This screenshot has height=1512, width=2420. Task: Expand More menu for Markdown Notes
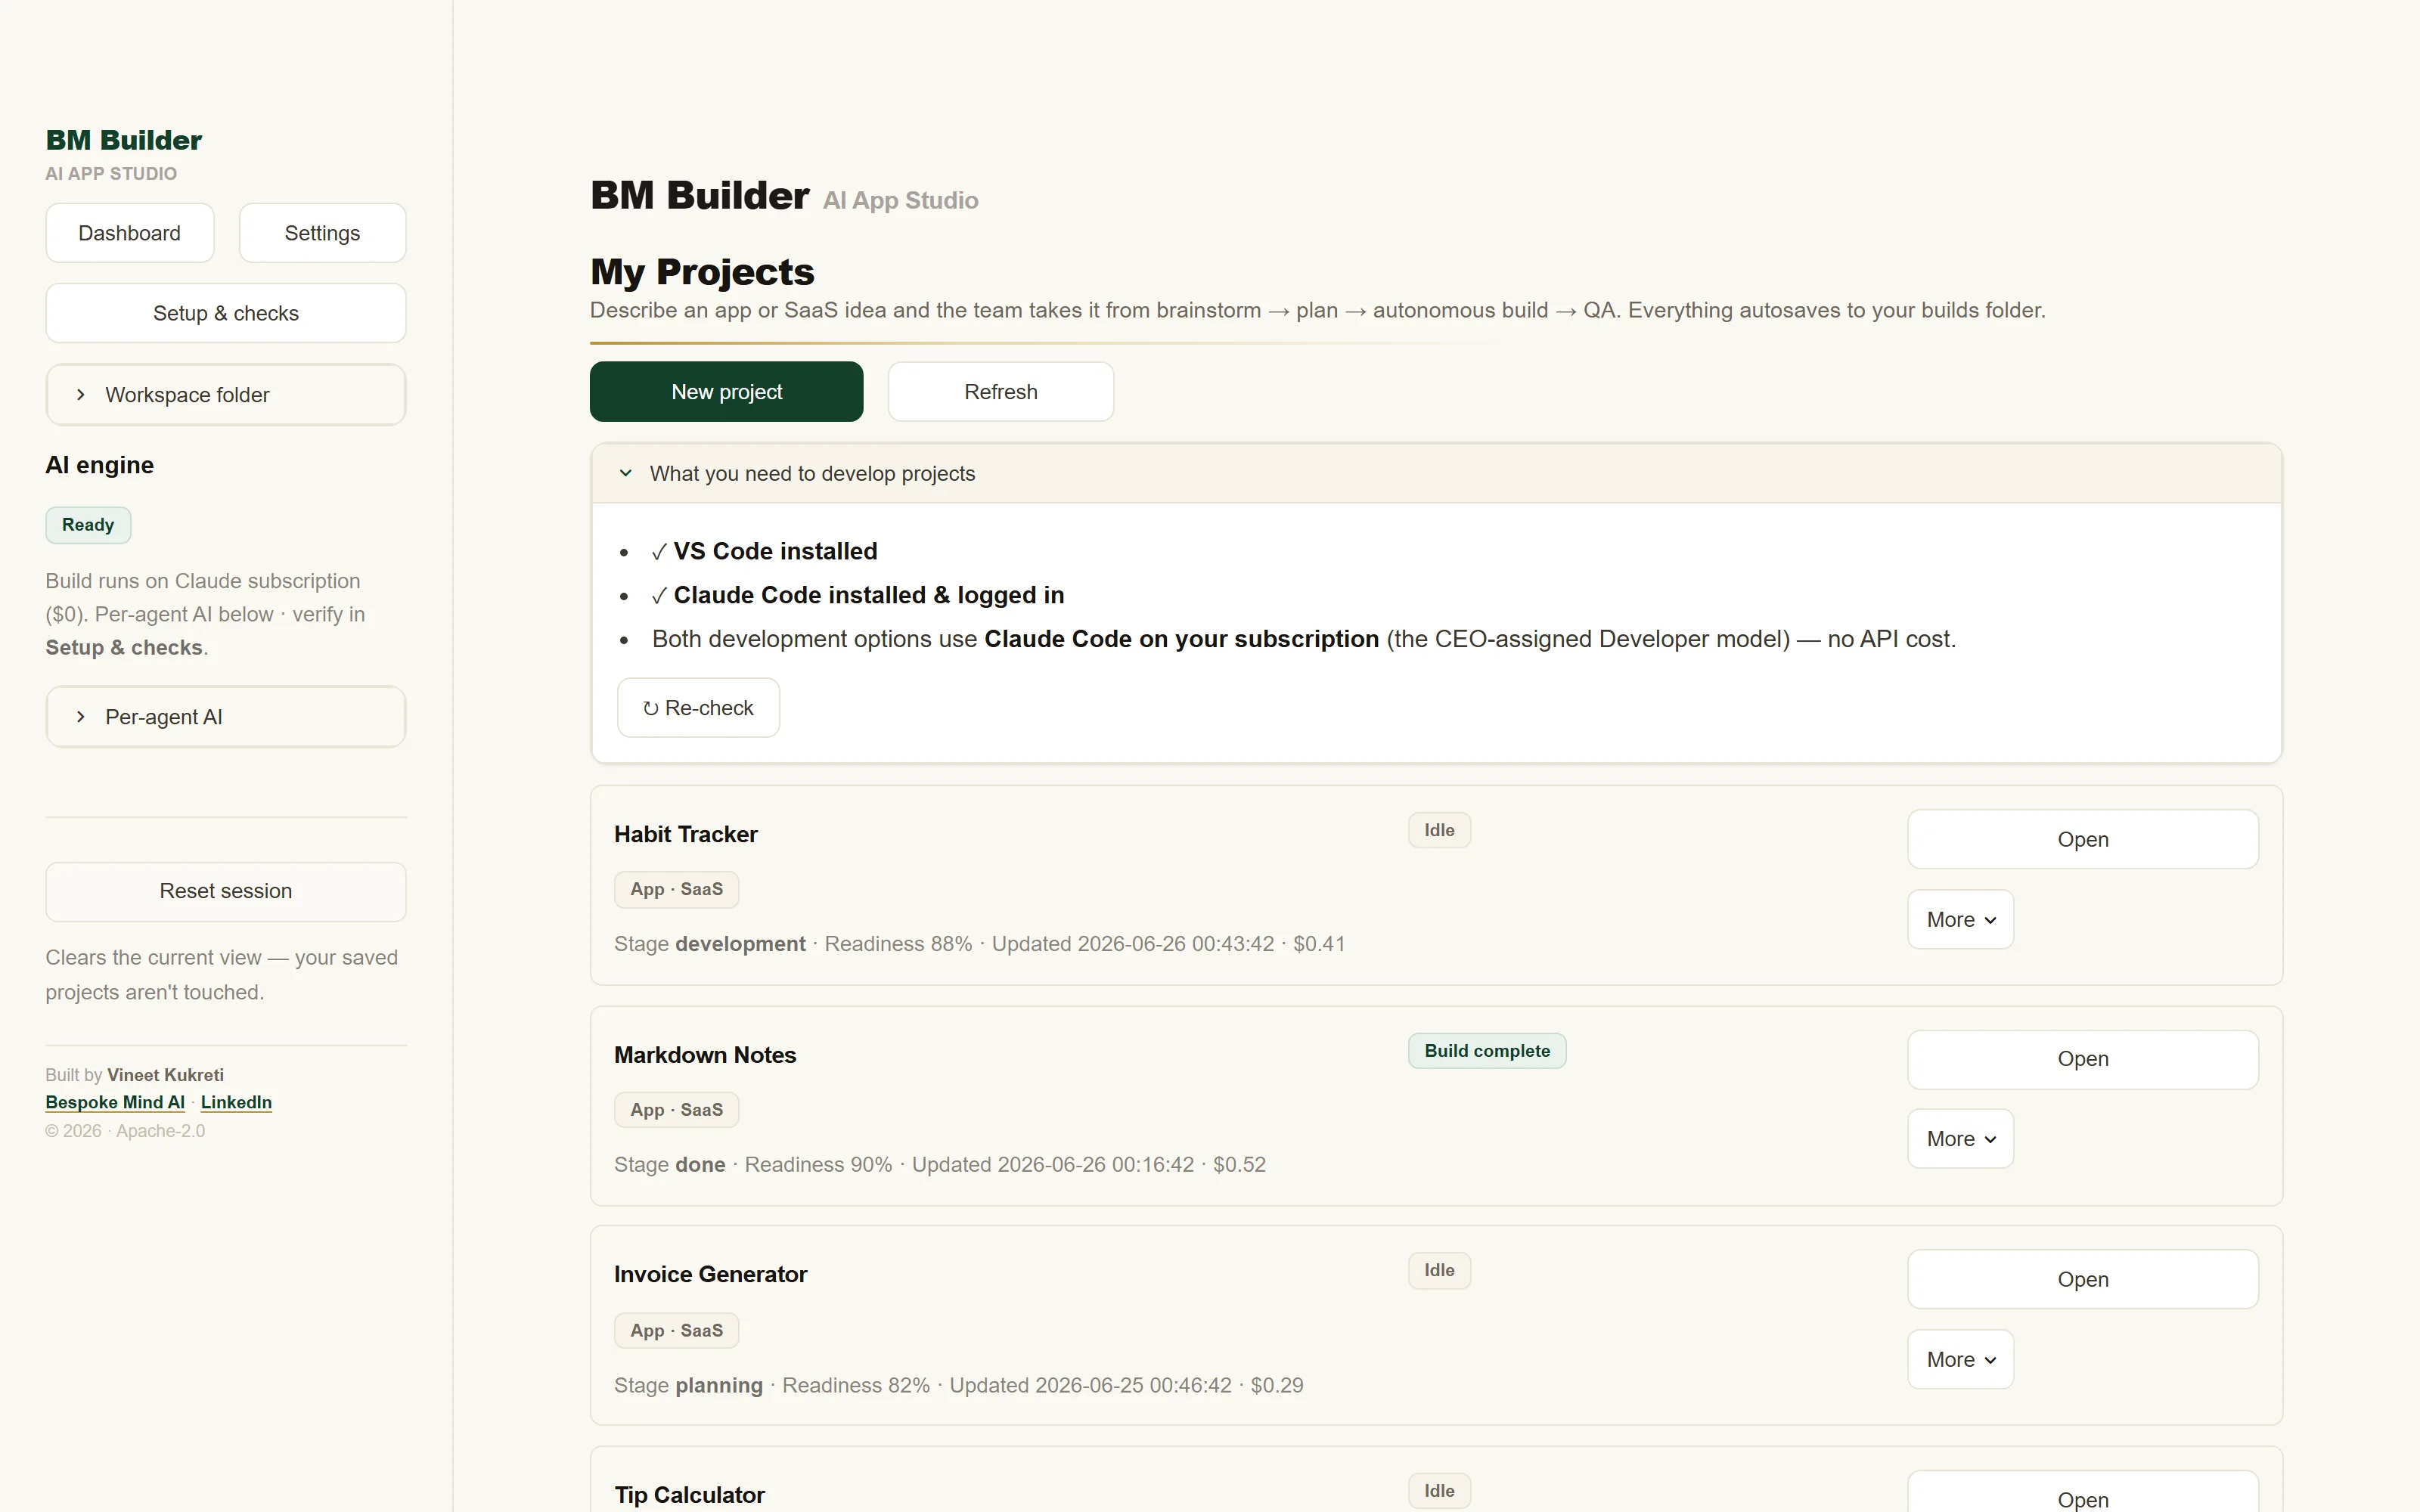1961,1139
